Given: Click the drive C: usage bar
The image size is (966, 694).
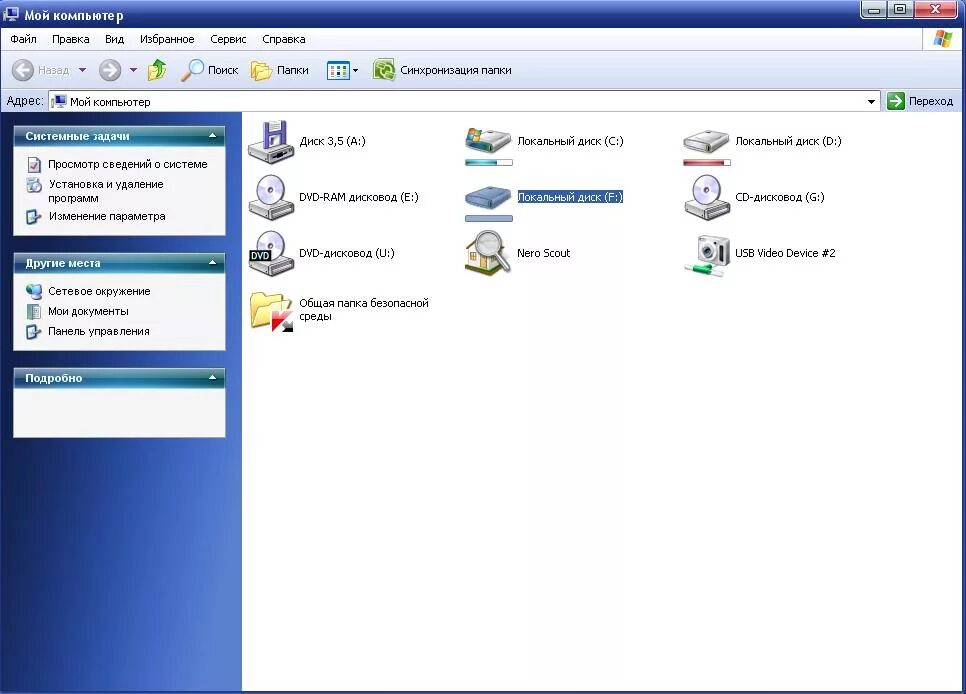Looking at the screenshot, I should tap(489, 163).
